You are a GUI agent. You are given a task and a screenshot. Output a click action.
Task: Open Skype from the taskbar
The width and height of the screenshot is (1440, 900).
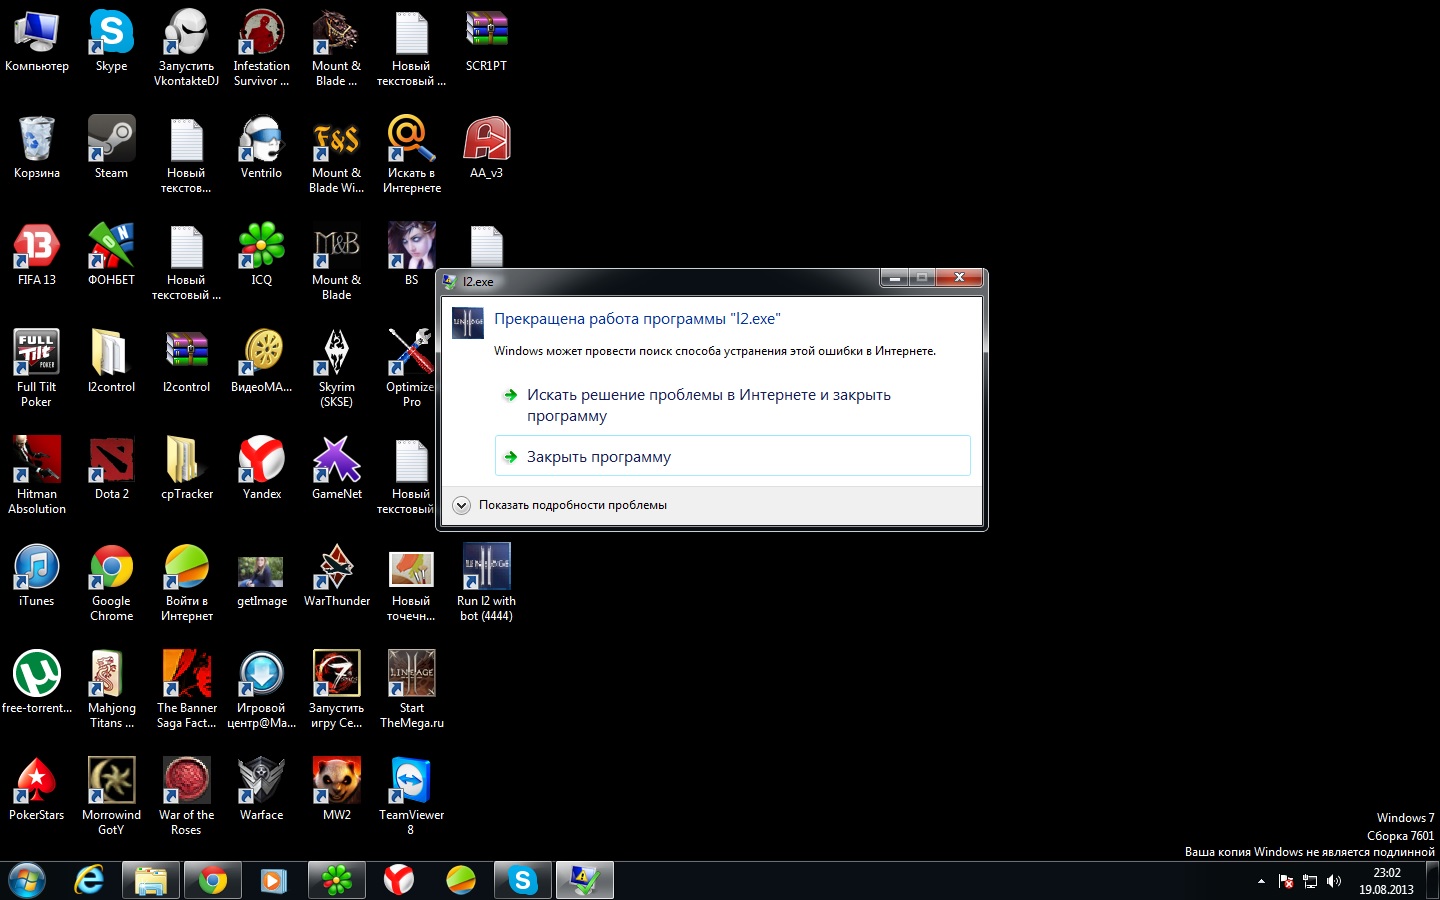click(523, 881)
